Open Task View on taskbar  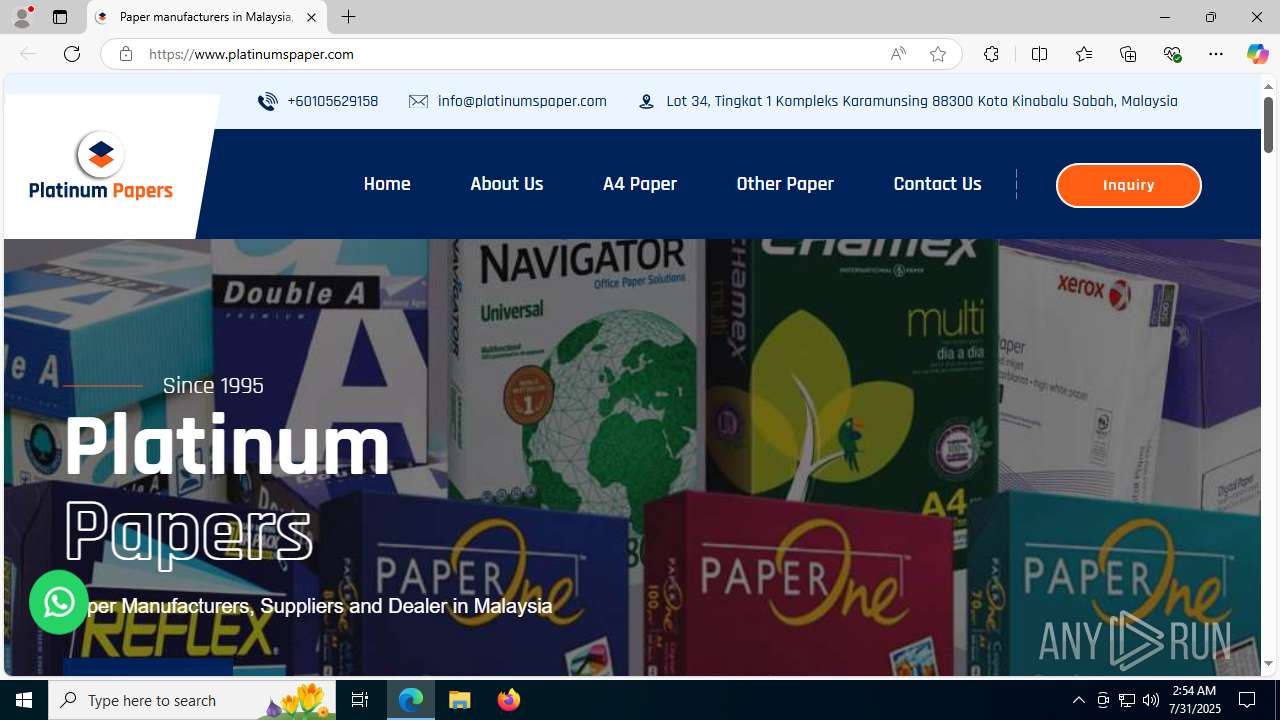coord(360,700)
